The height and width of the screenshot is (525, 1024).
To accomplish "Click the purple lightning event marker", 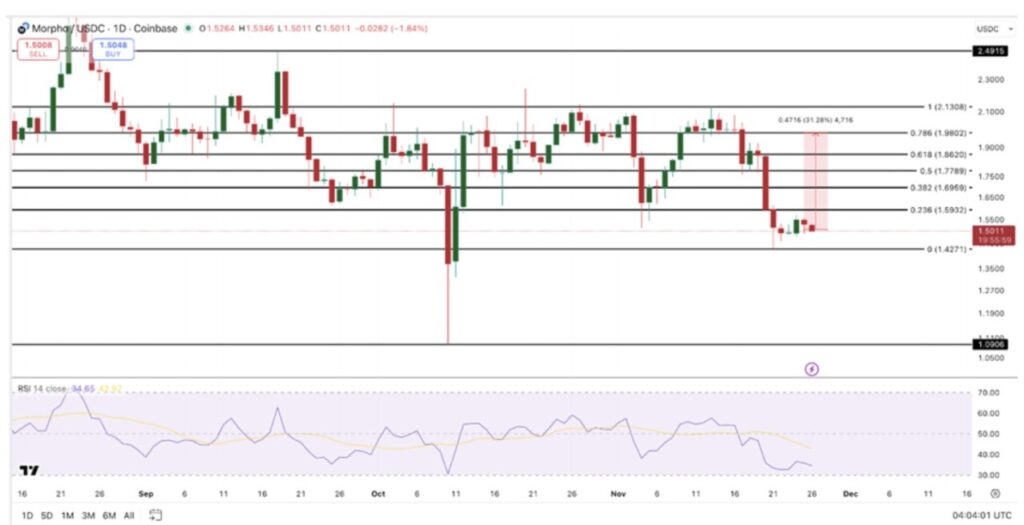I will [x=811, y=368].
